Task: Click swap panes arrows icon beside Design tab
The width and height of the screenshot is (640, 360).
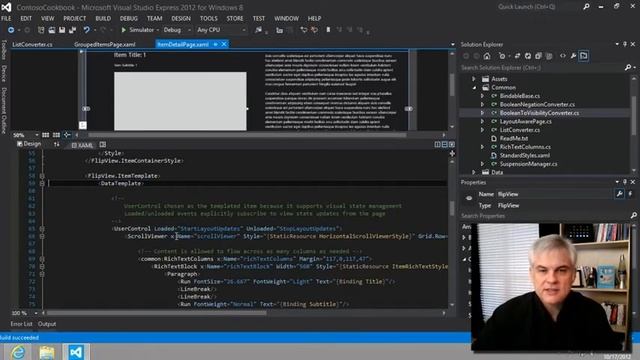Action: 56,144
